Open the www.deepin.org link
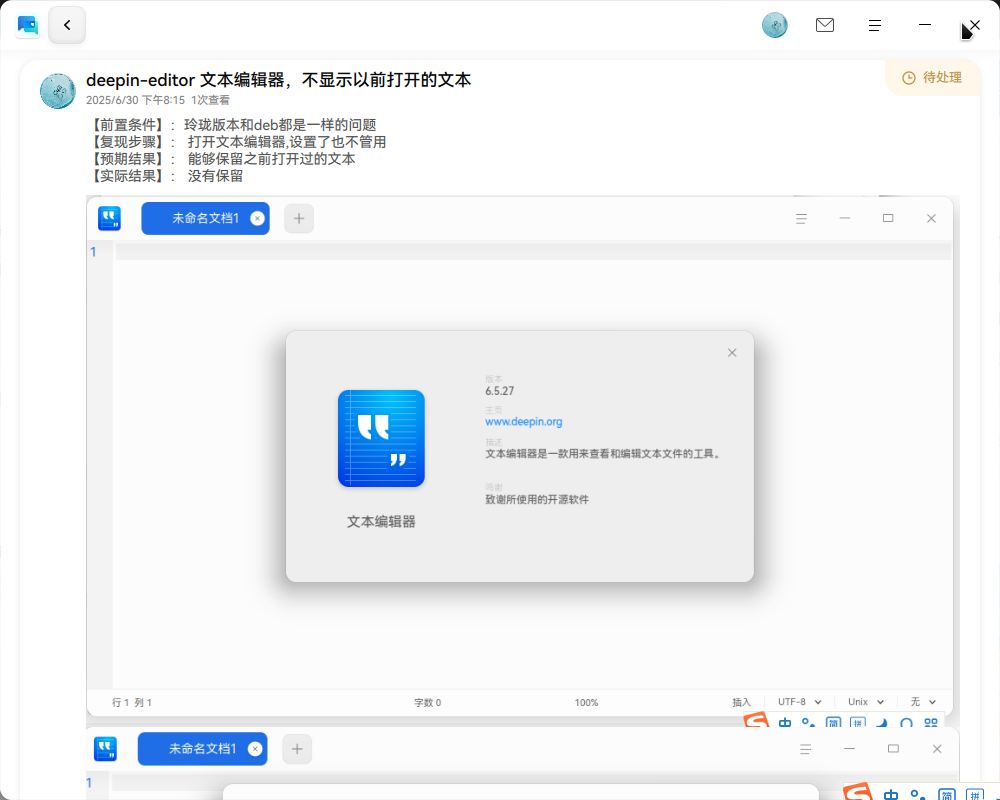The height and width of the screenshot is (800, 1000). click(524, 422)
